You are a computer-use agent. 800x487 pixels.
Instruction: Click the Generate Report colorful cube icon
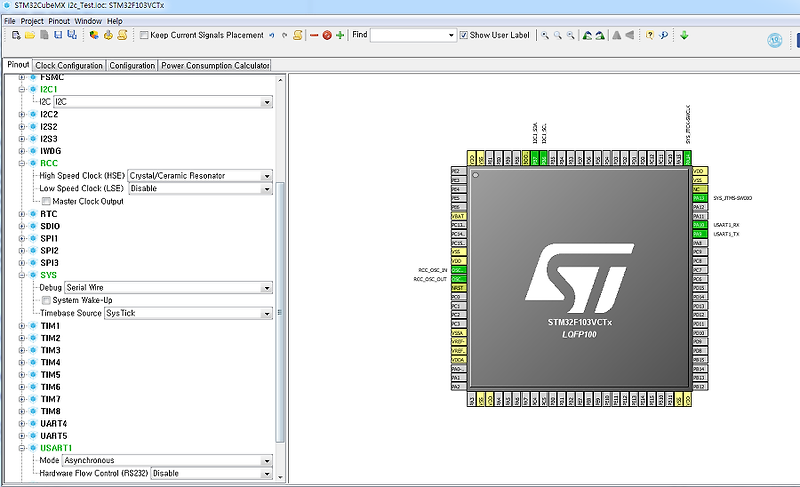point(94,35)
